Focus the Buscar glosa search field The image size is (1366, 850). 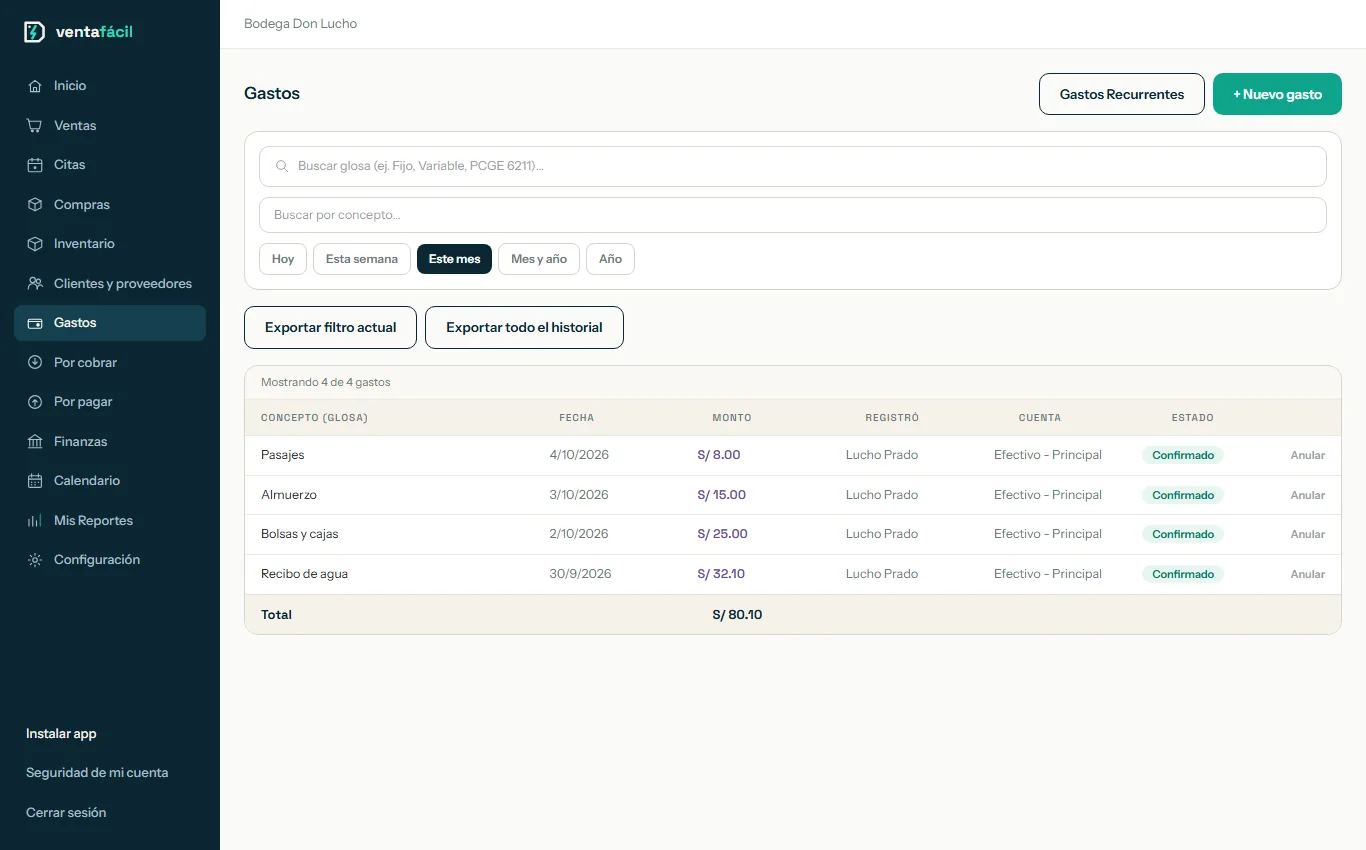point(793,166)
